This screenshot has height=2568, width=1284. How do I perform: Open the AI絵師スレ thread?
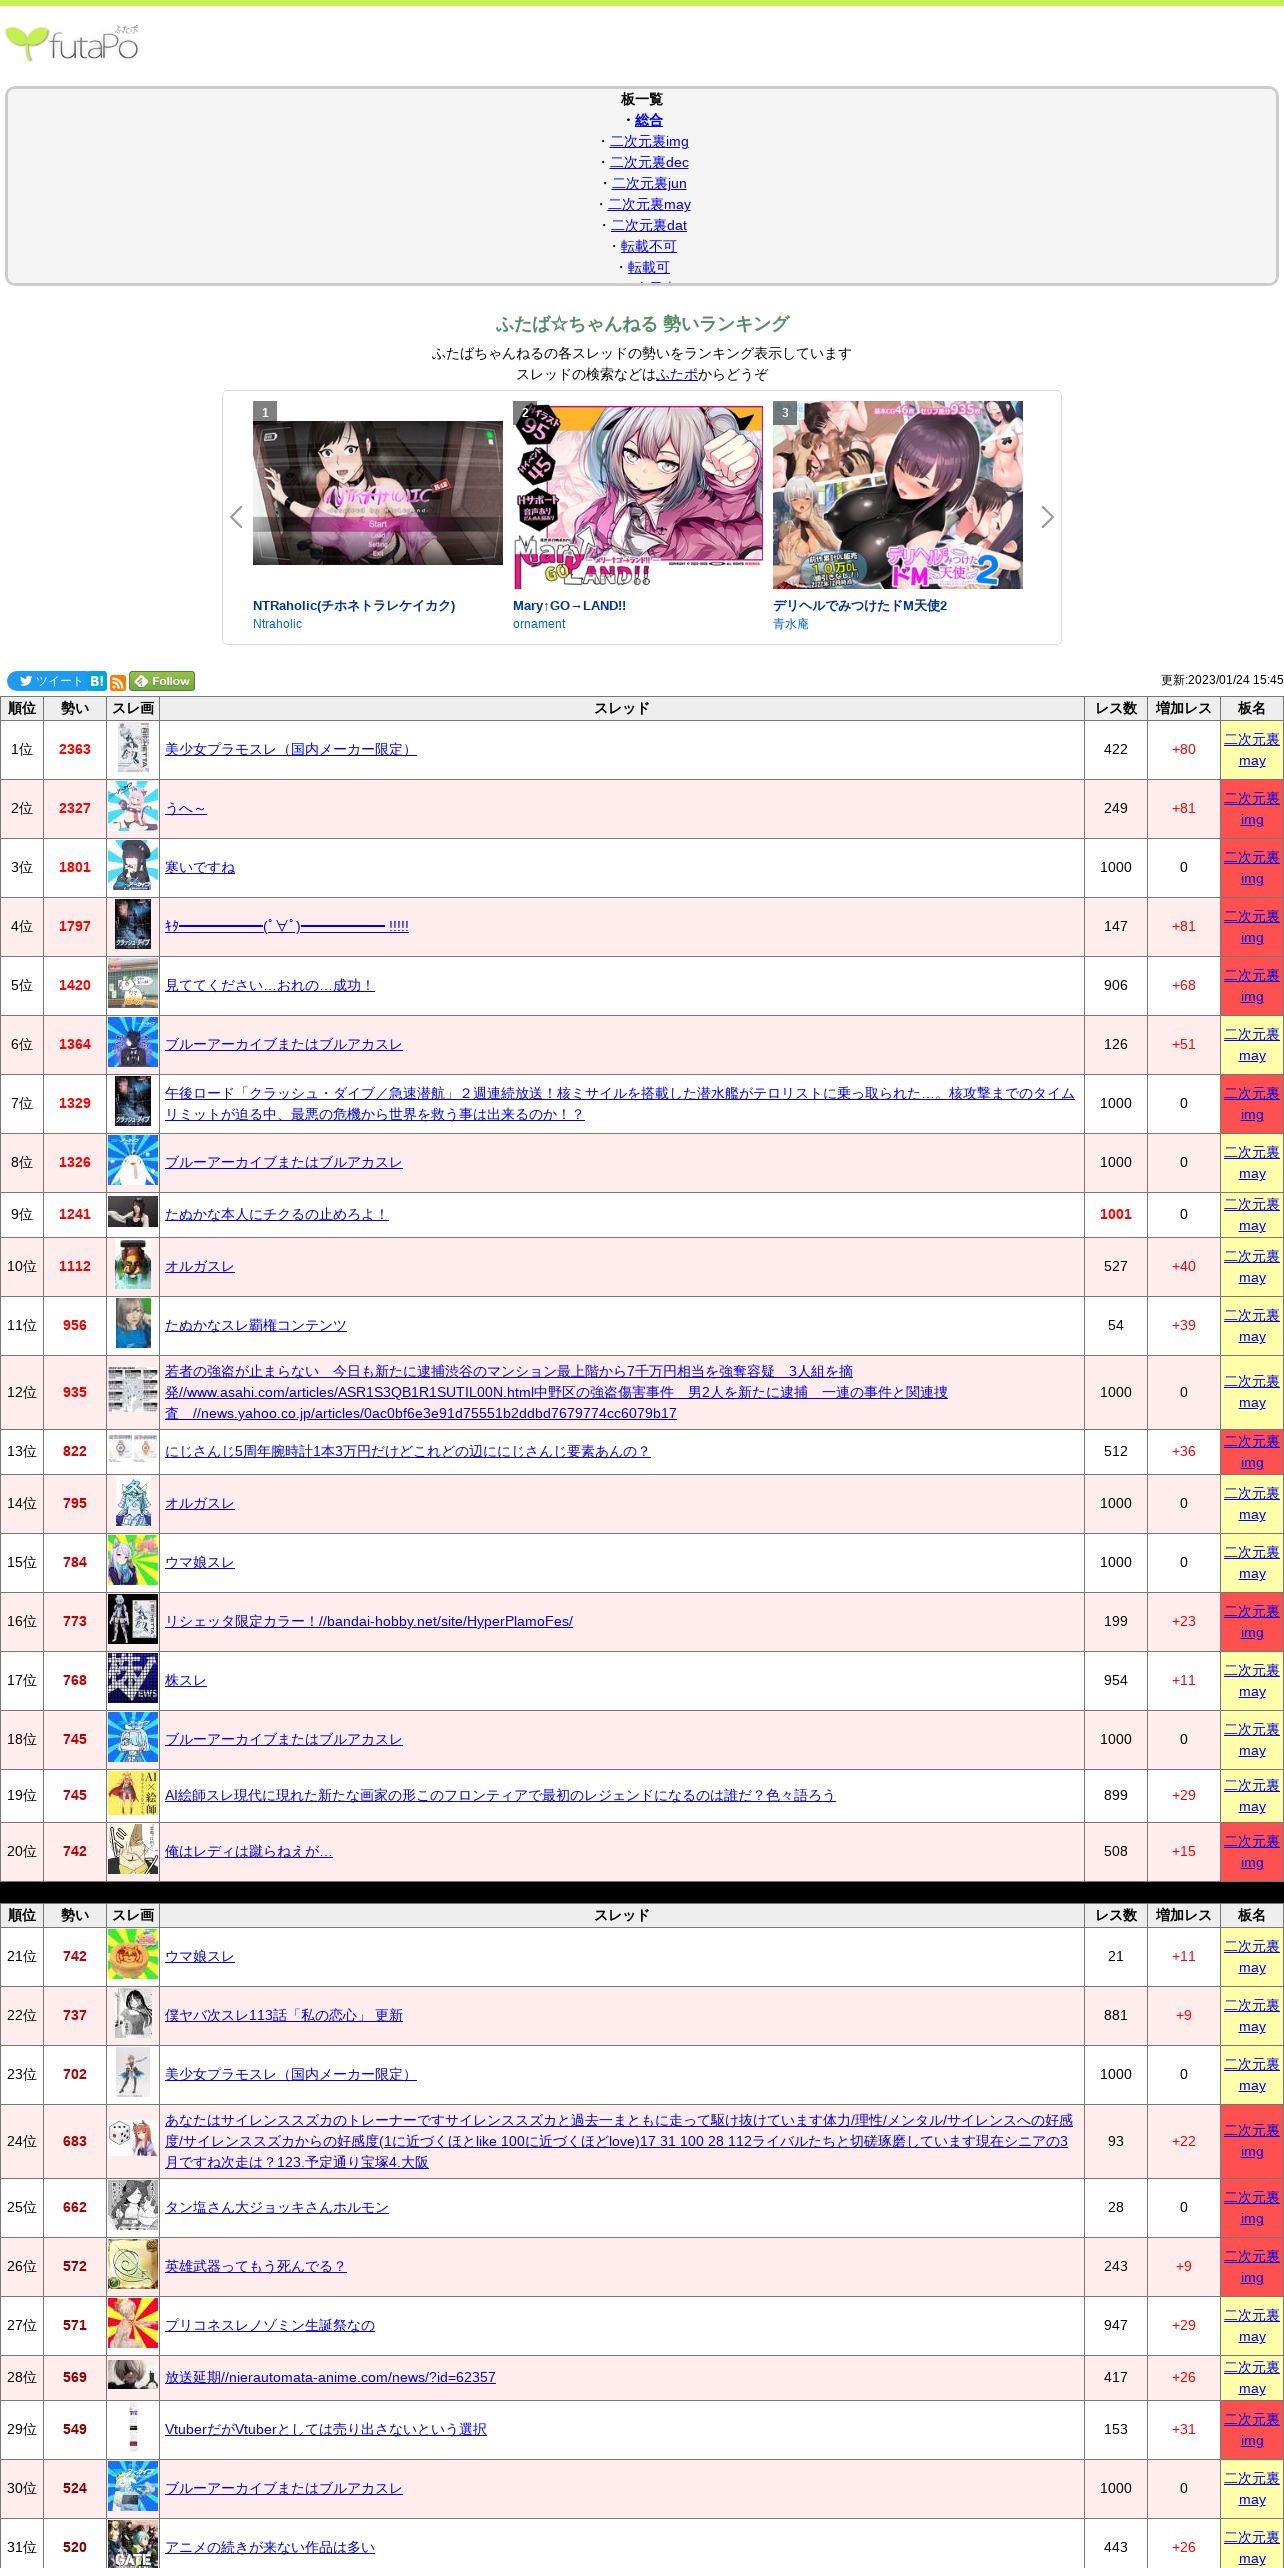500,1795
